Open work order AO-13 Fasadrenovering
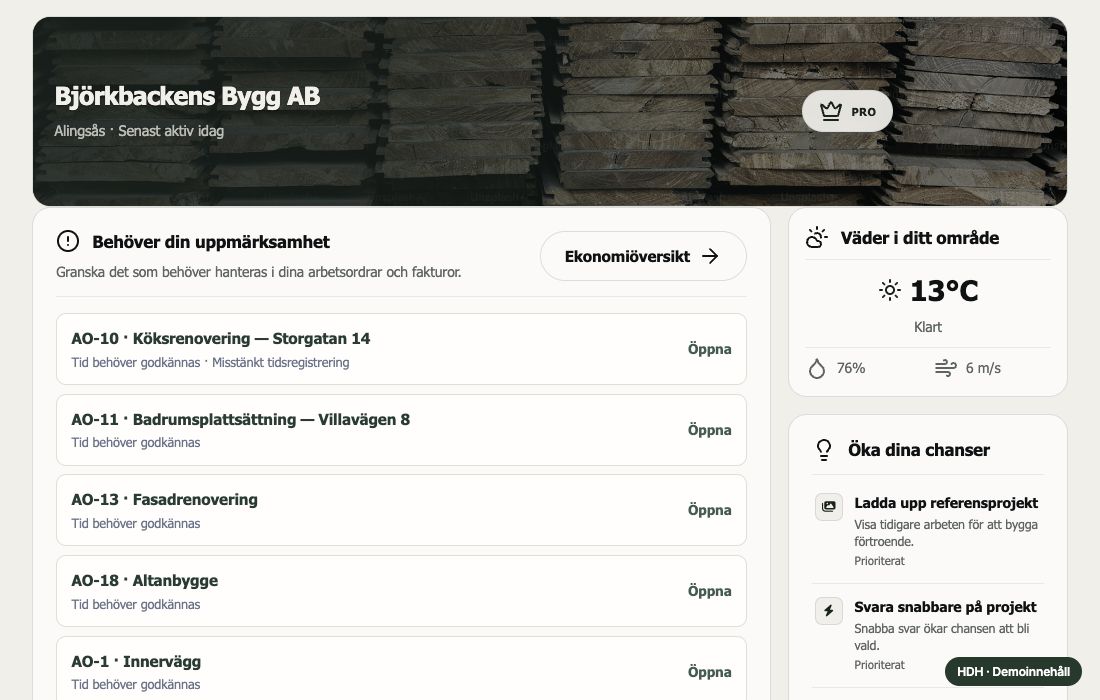Screen dimensions: 1100x700 [x=709, y=510]
